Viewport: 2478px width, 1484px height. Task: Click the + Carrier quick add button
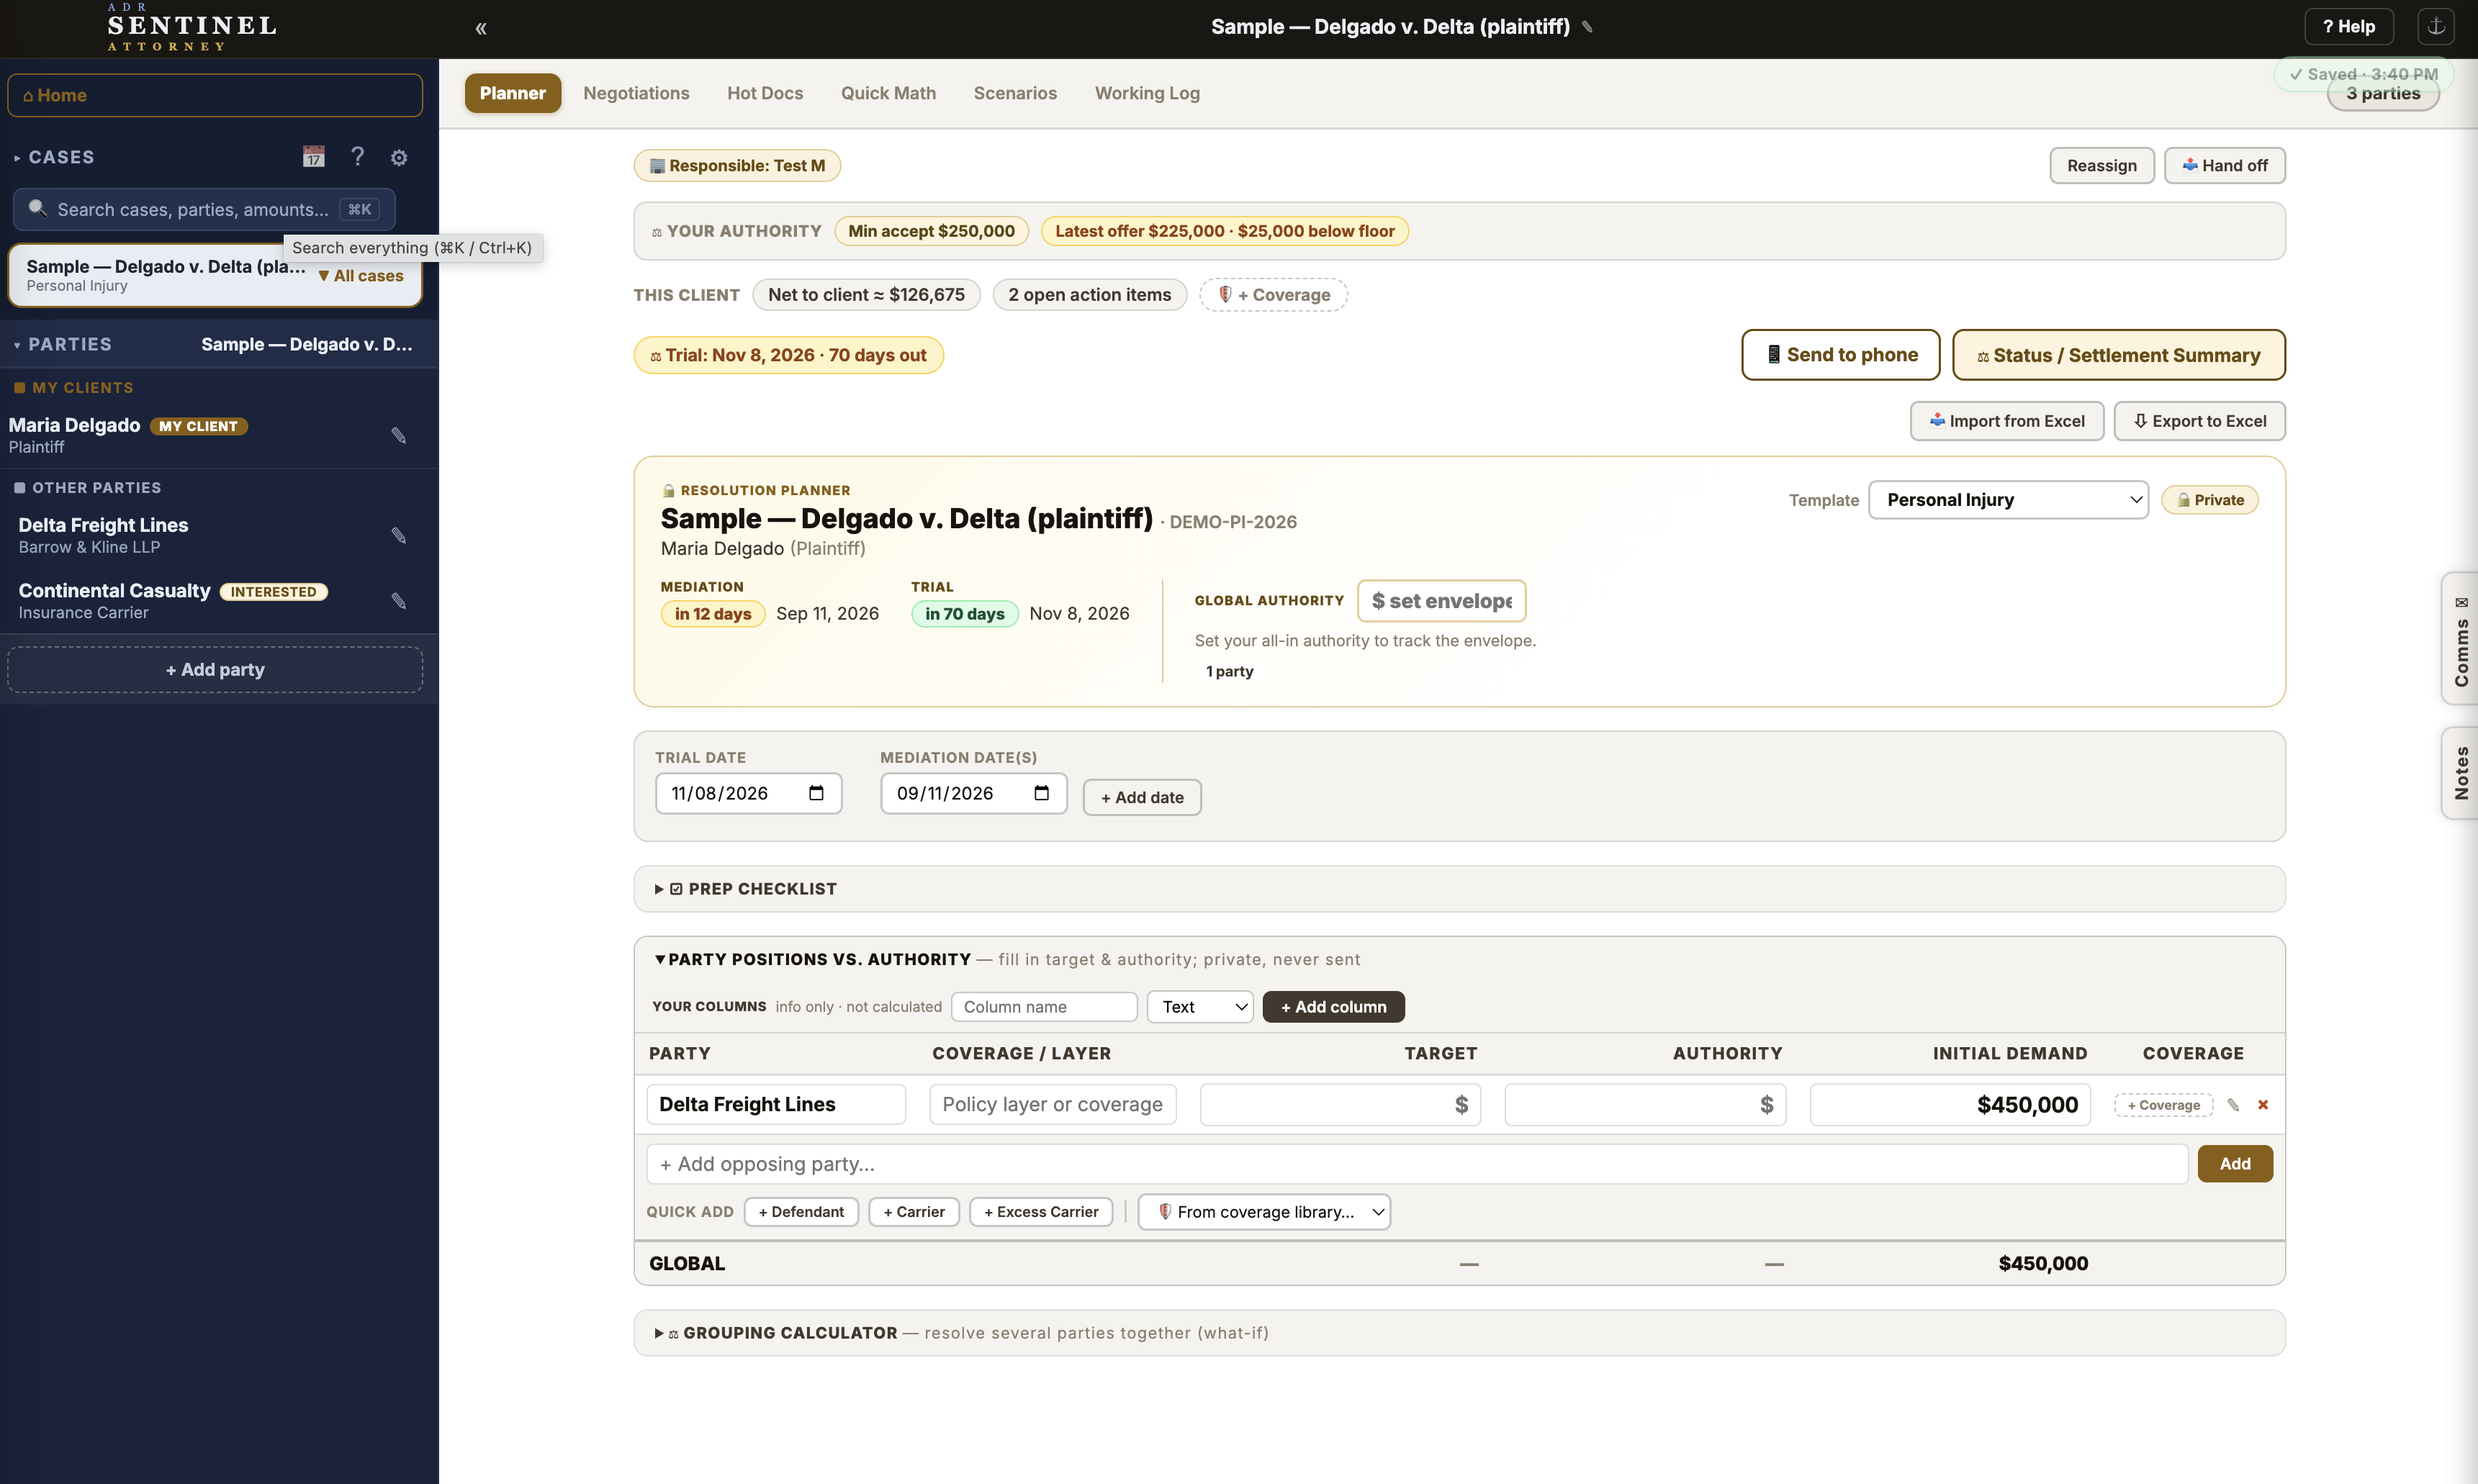tap(914, 1212)
